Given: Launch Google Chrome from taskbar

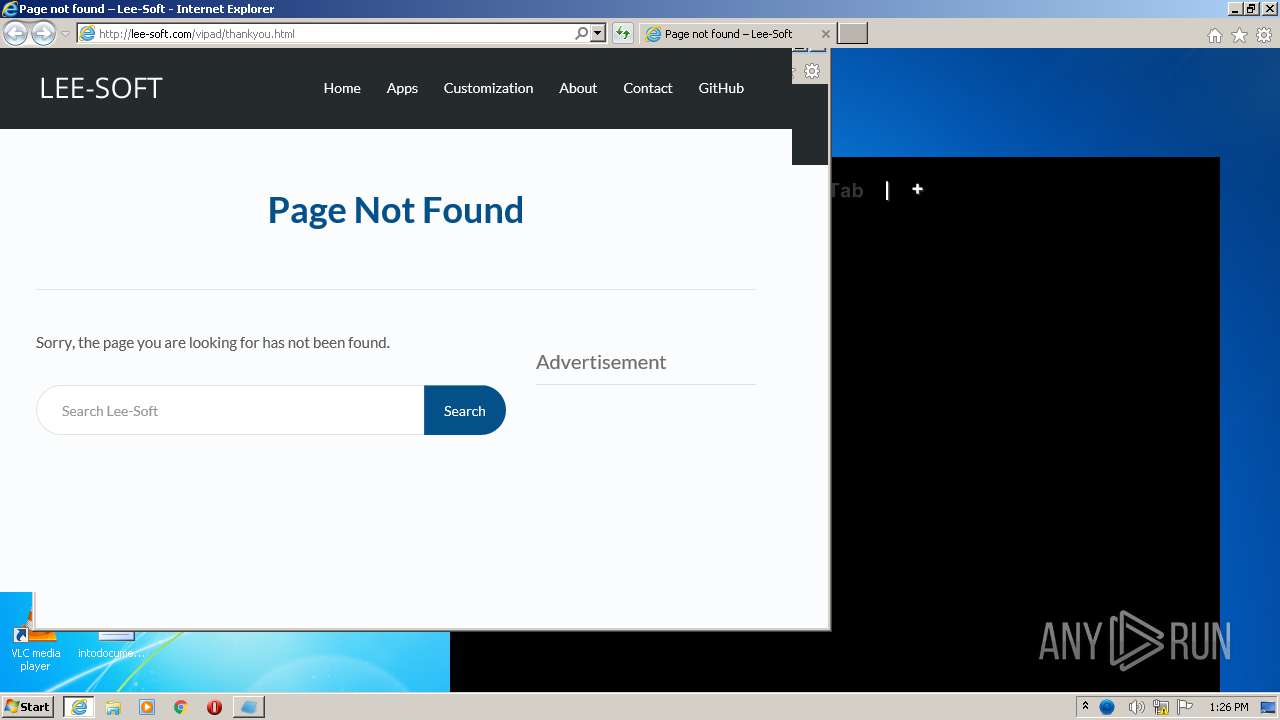Looking at the screenshot, I should click(180, 707).
